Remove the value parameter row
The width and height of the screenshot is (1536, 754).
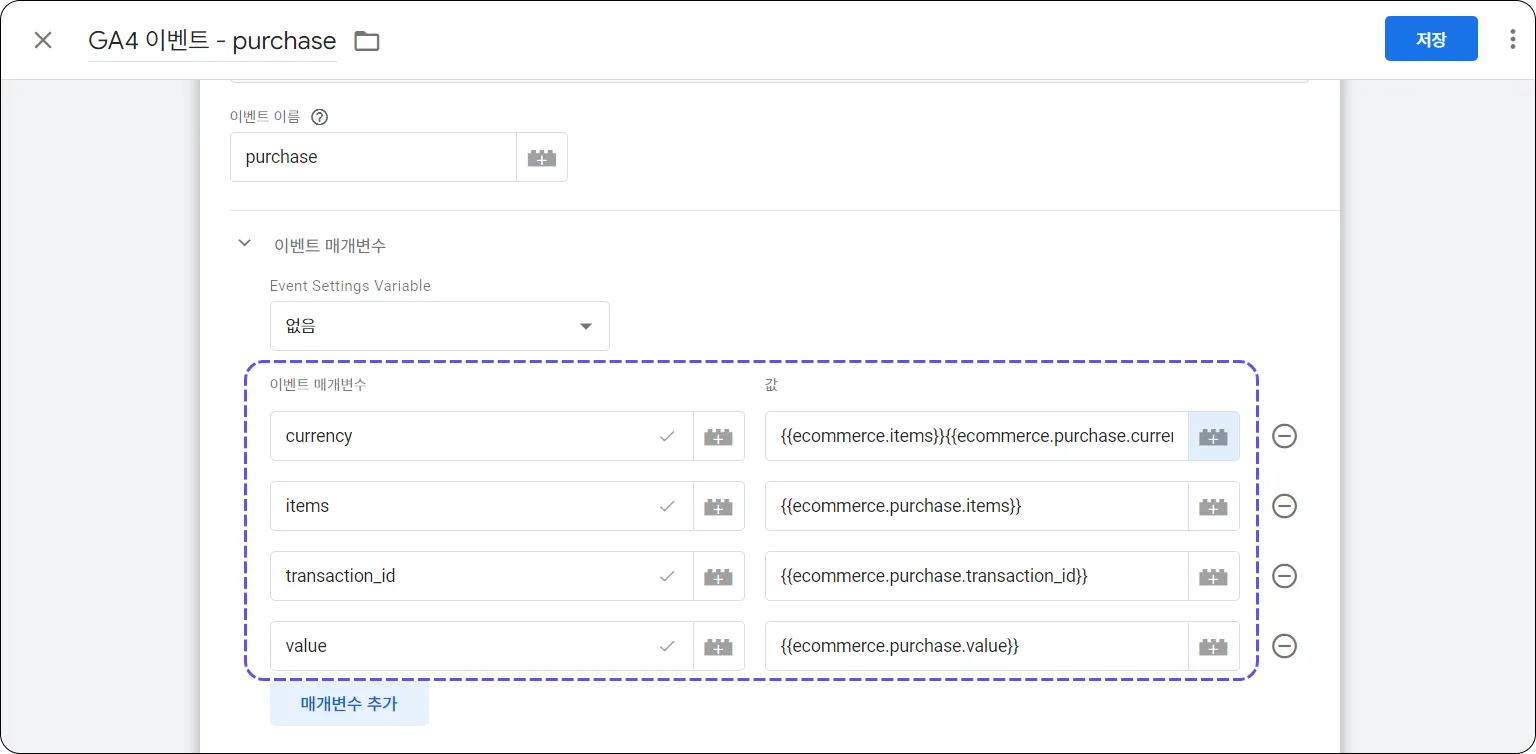pyautogui.click(x=1284, y=646)
